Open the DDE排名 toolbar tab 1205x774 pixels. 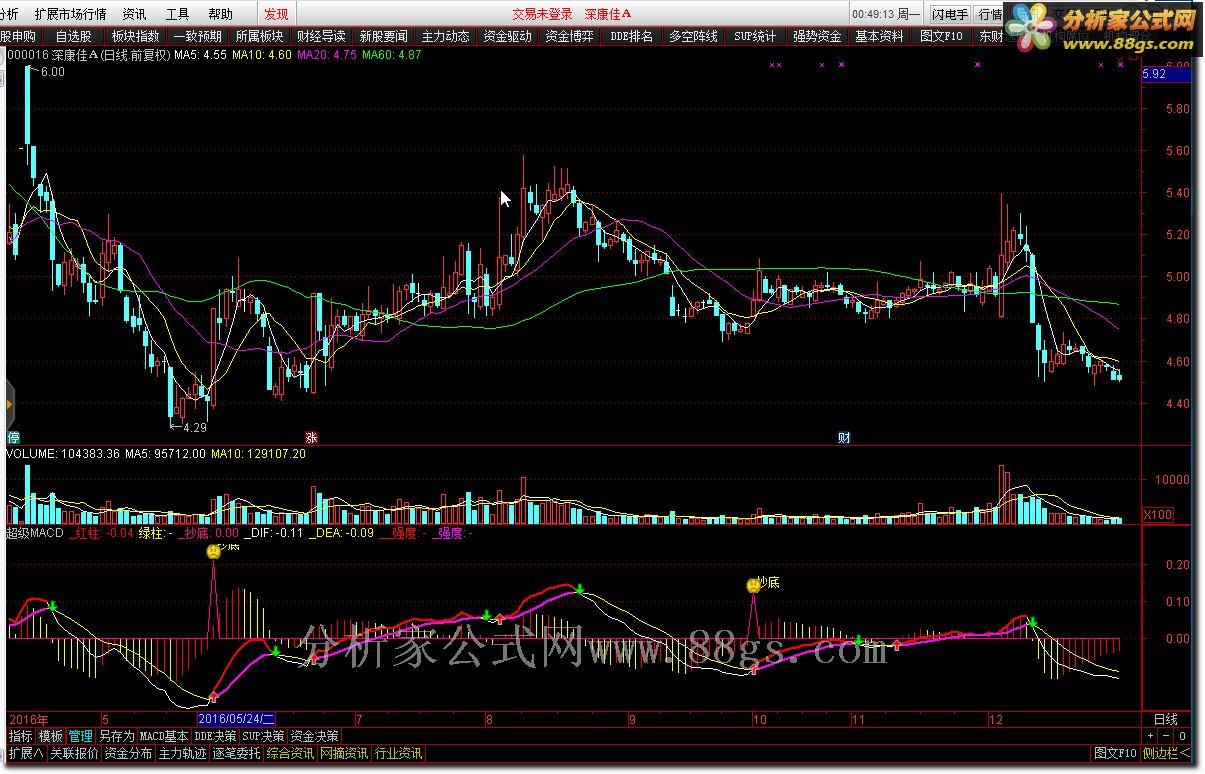pyautogui.click(x=631, y=36)
